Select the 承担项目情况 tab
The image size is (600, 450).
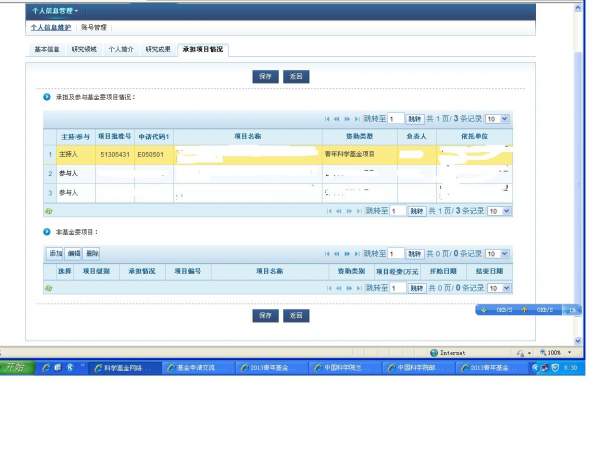pyautogui.click(x=203, y=49)
